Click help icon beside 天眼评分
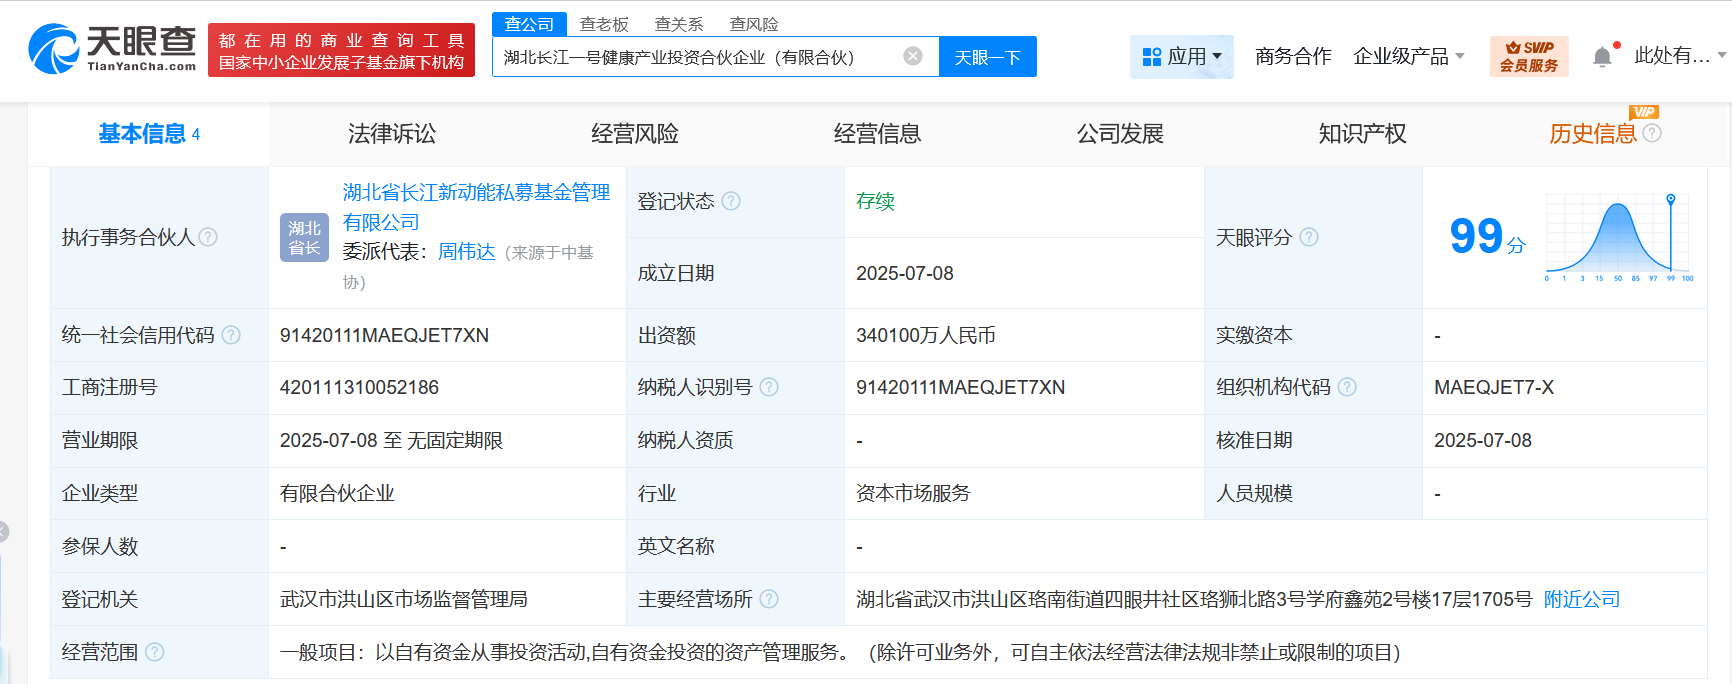The width and height of the screenshot is (1732, 684). [x=1309, y=237]
